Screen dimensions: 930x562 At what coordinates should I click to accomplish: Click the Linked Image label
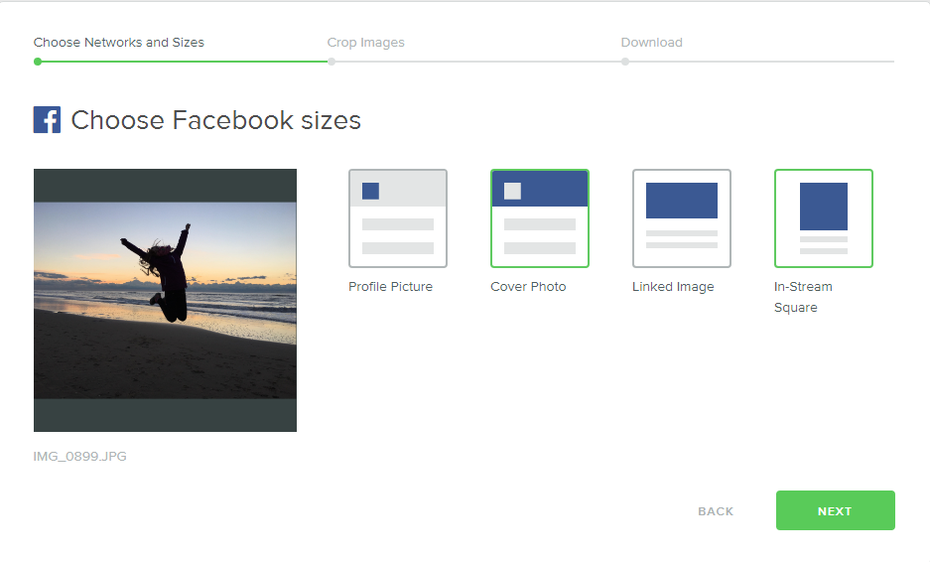[673, 287]
